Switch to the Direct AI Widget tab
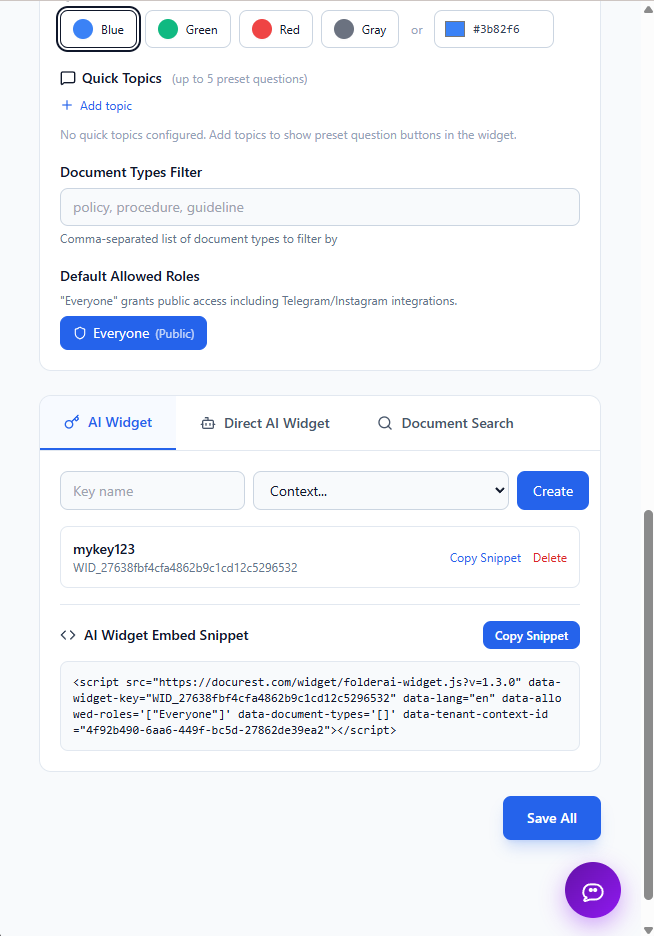Viewport: 654px width, 936px height. [265, 423]
